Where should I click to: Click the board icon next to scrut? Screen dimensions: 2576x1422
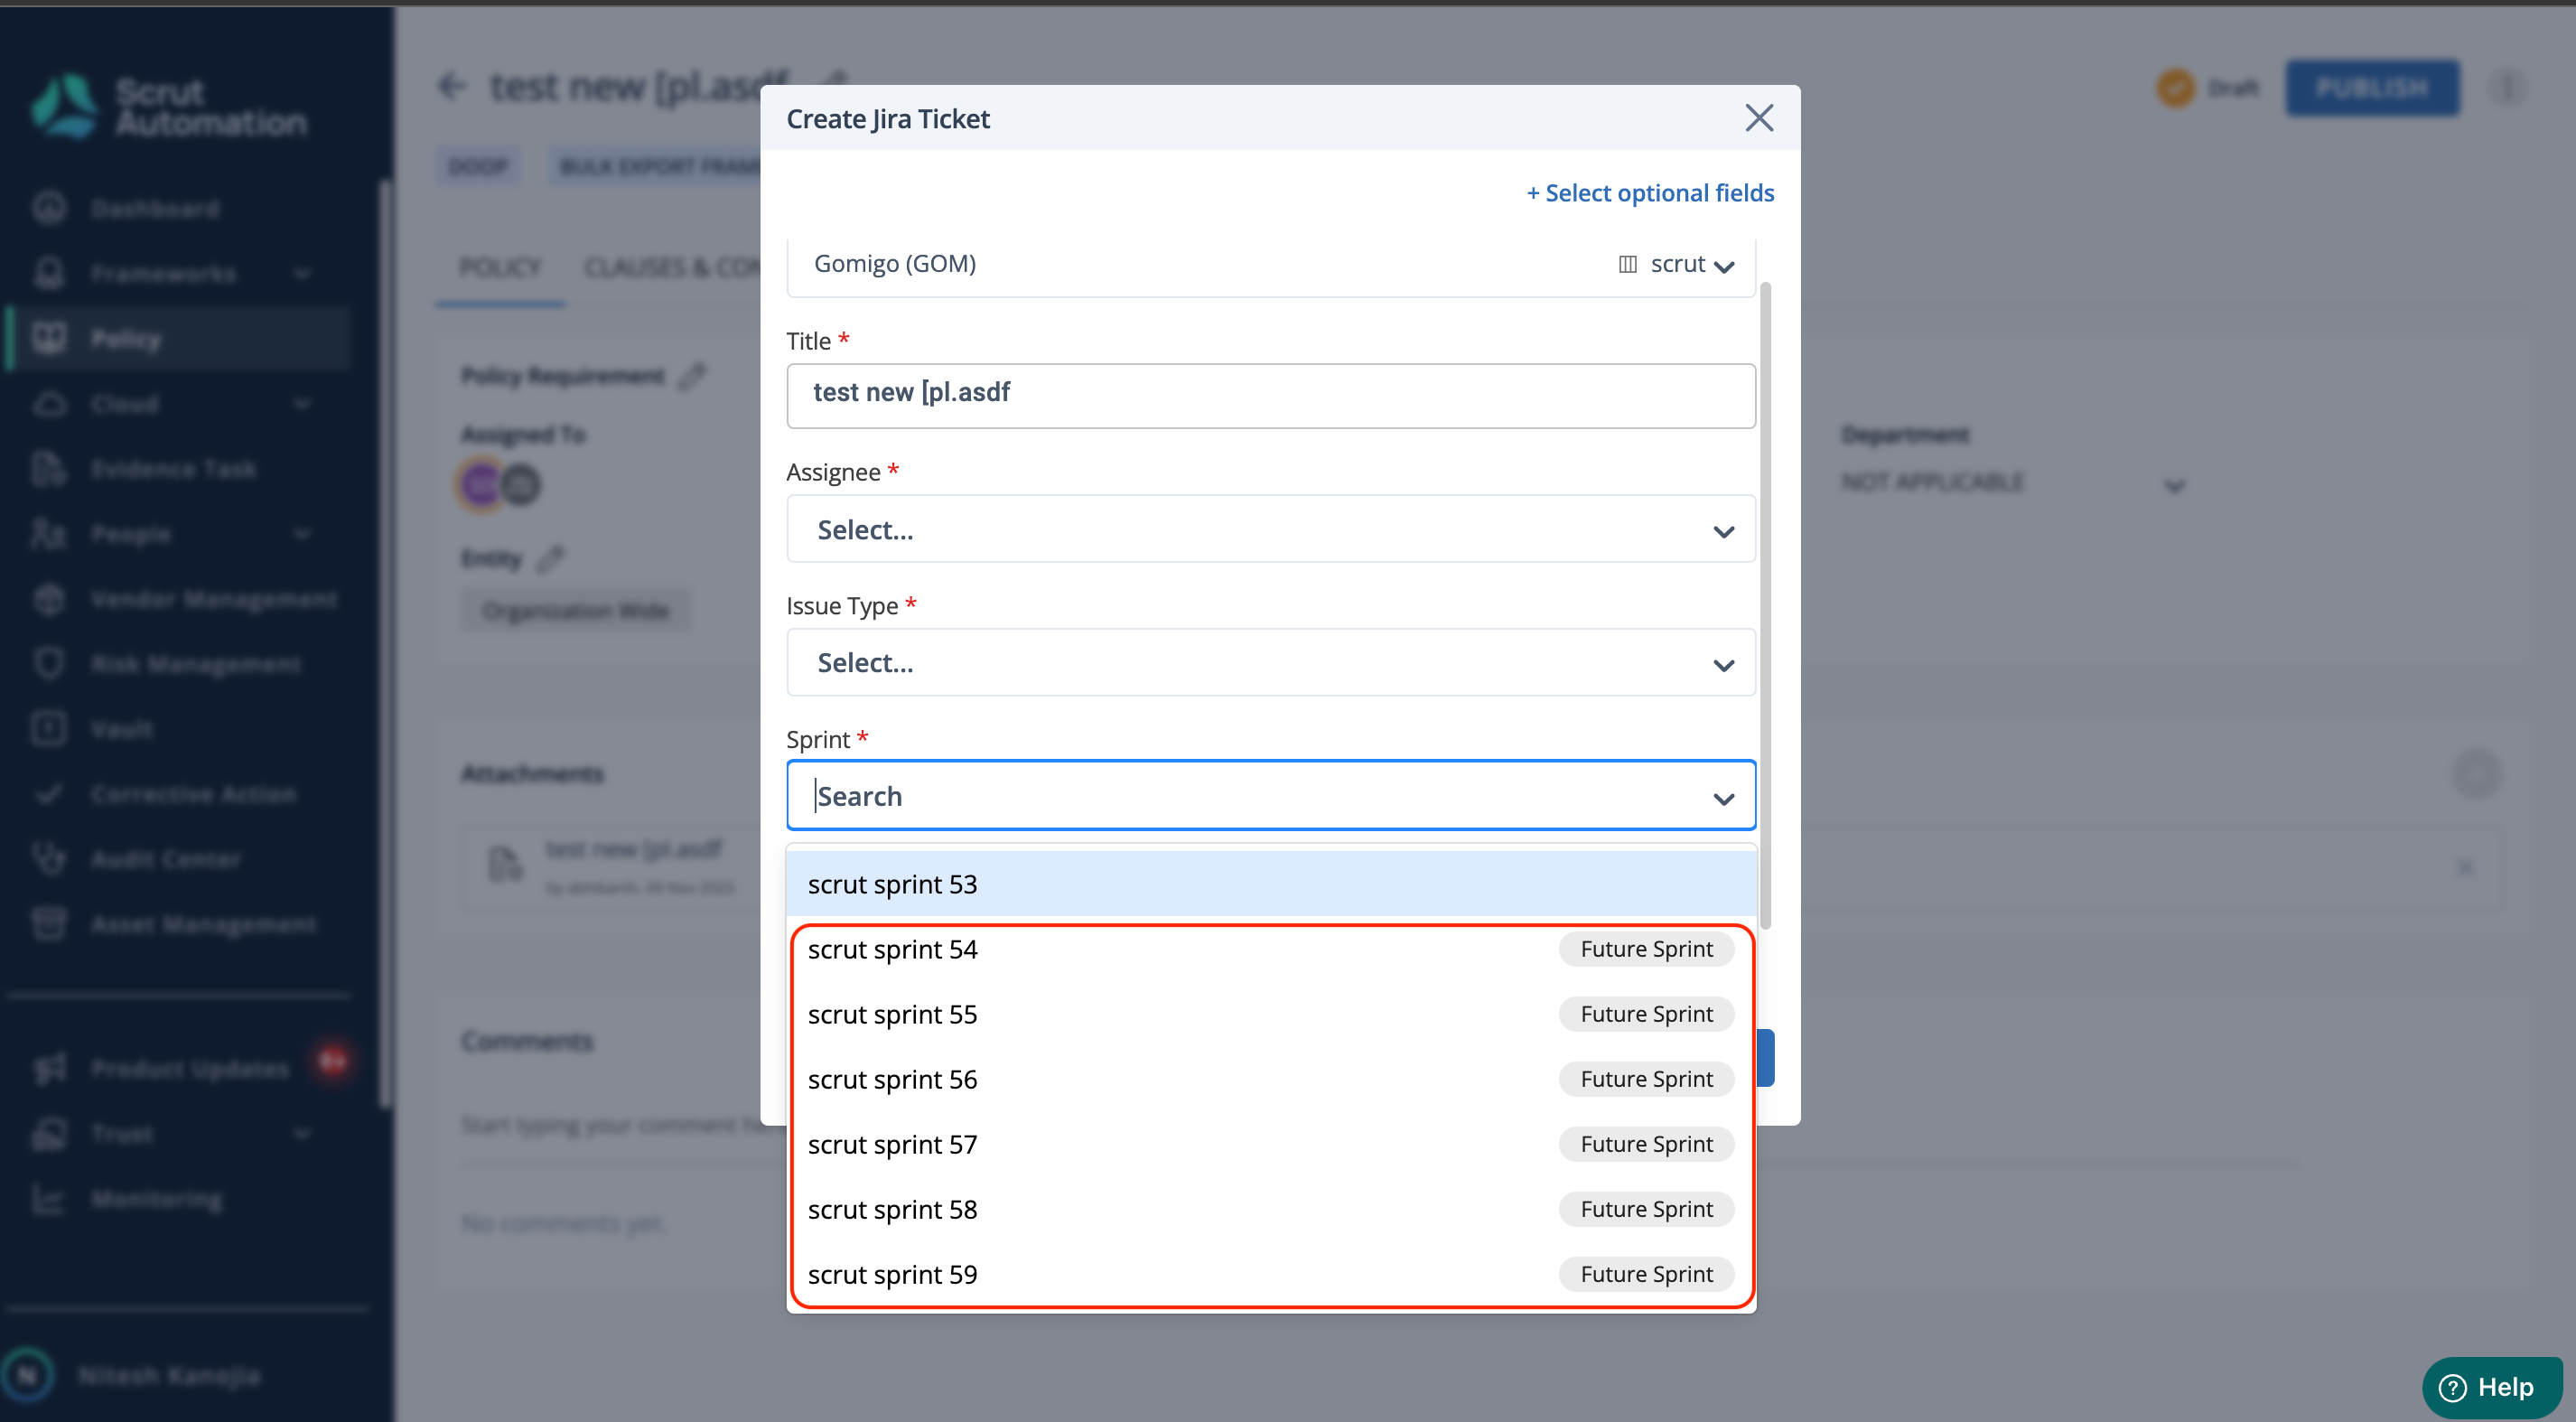(x=1627, y=264)
